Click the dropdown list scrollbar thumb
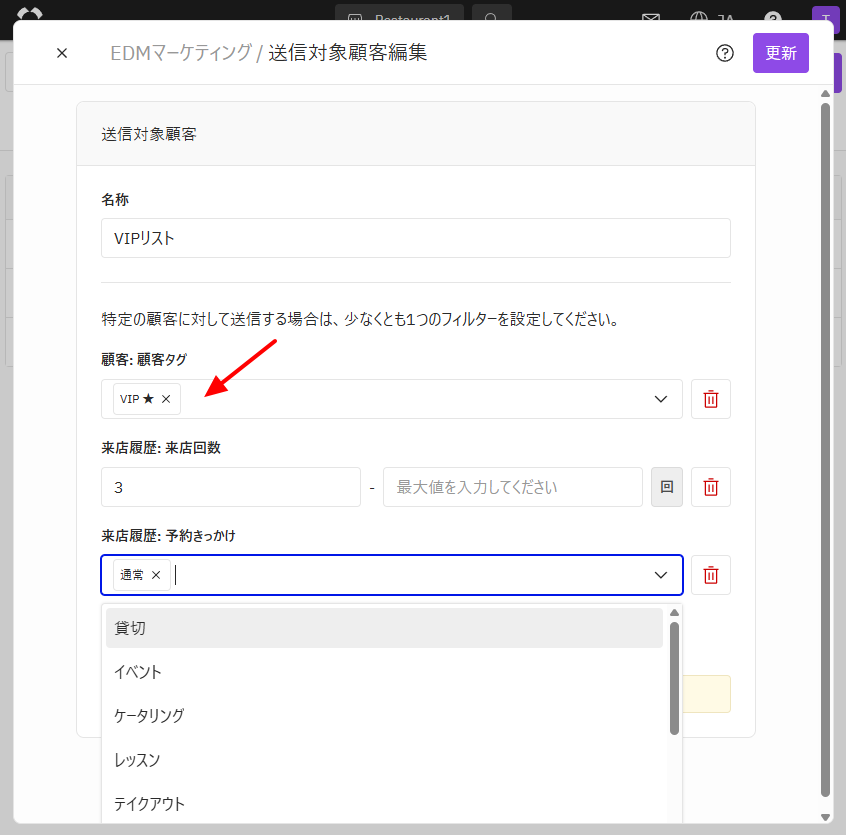The width and height of the screenshot is (846, 835). pyautogui.click(x=674, y=678)
